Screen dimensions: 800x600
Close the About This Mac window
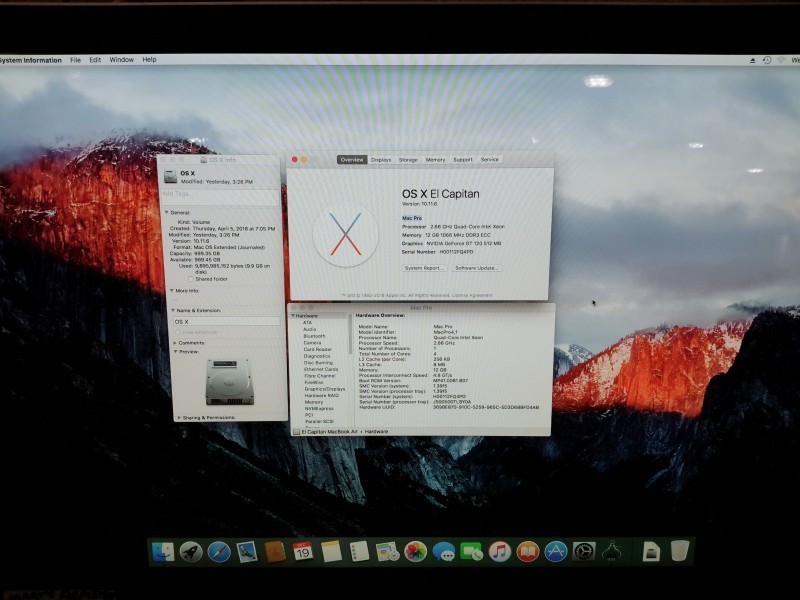tap(294, 160)
